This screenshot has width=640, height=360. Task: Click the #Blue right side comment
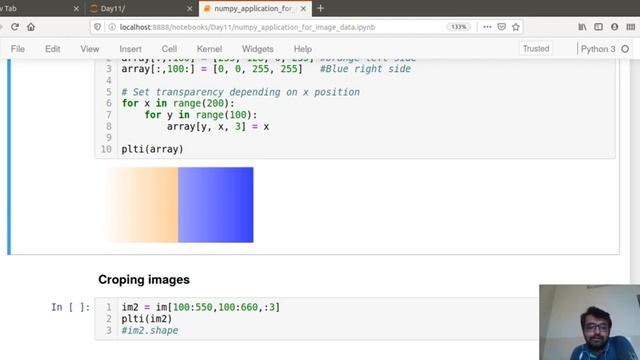365,69
